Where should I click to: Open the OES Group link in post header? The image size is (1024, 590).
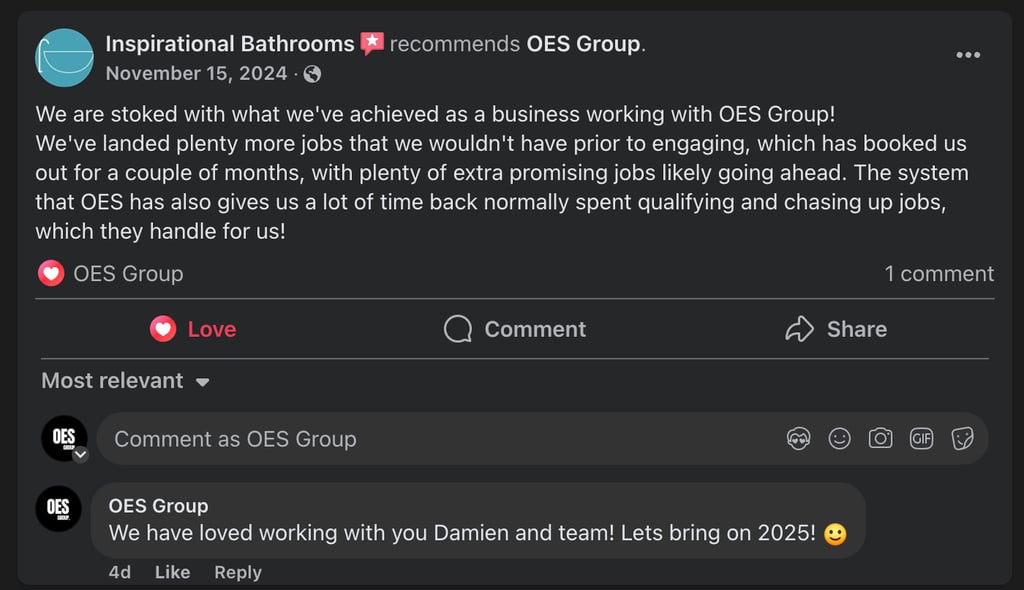coord(583,44)
